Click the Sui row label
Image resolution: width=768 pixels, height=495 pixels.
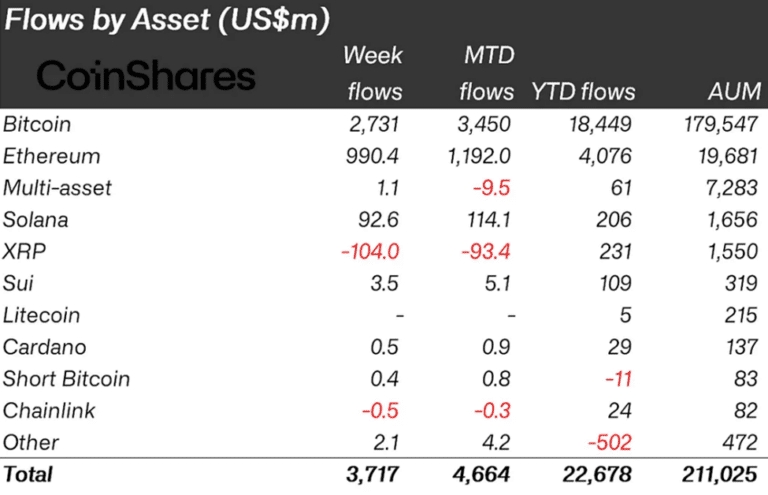[x=20, y=283]
